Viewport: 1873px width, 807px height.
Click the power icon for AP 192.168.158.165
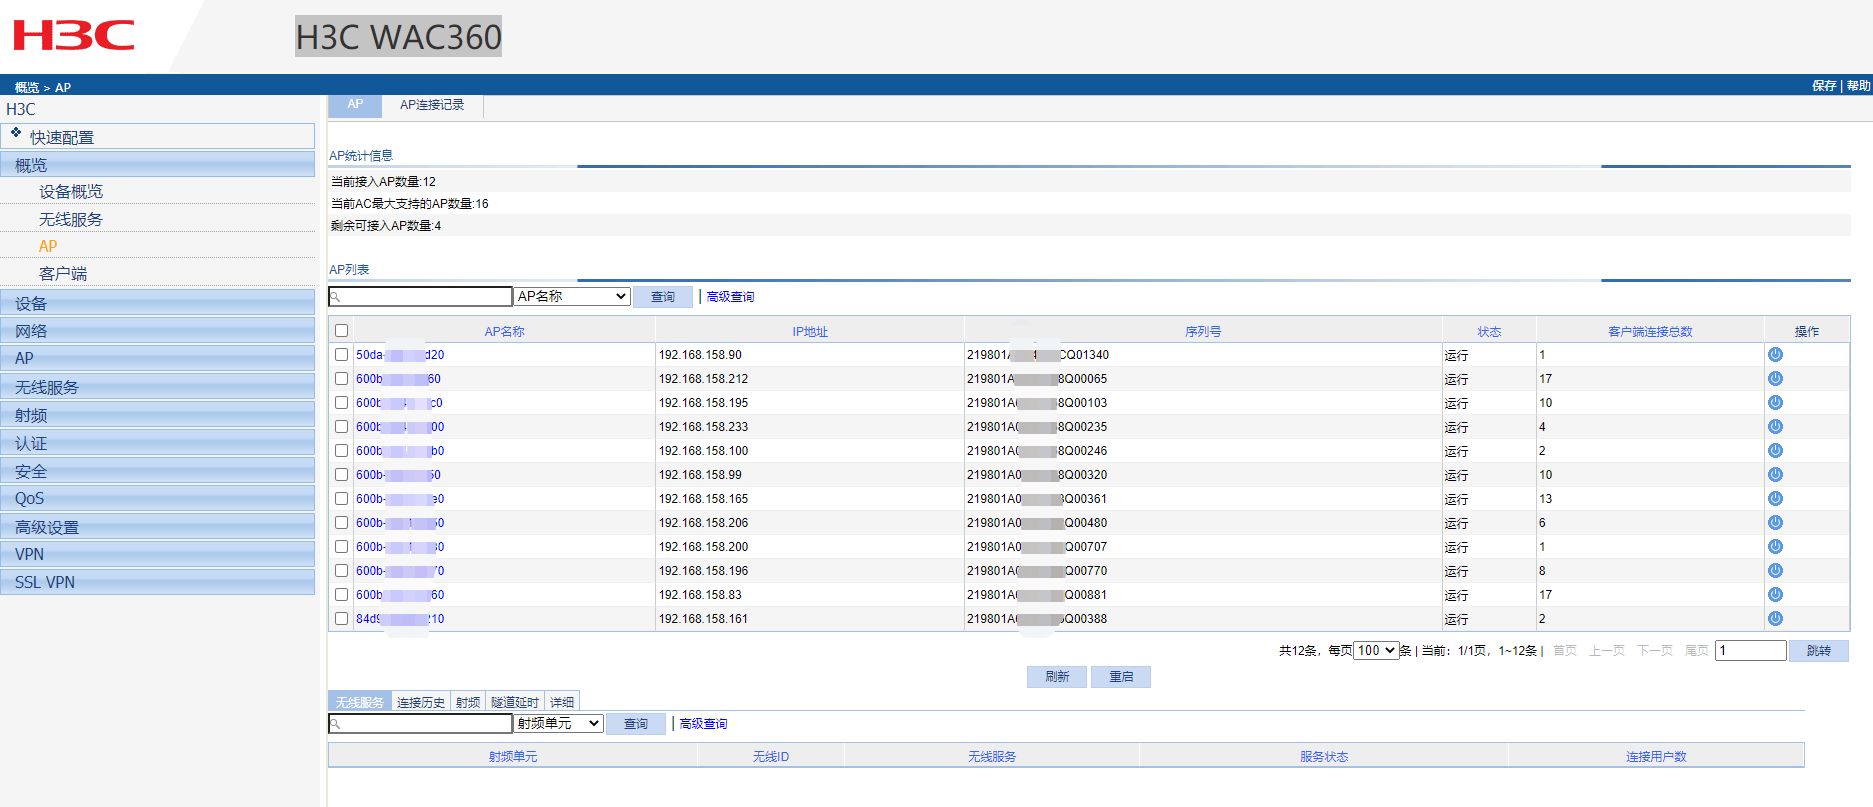coord(1775,499)
